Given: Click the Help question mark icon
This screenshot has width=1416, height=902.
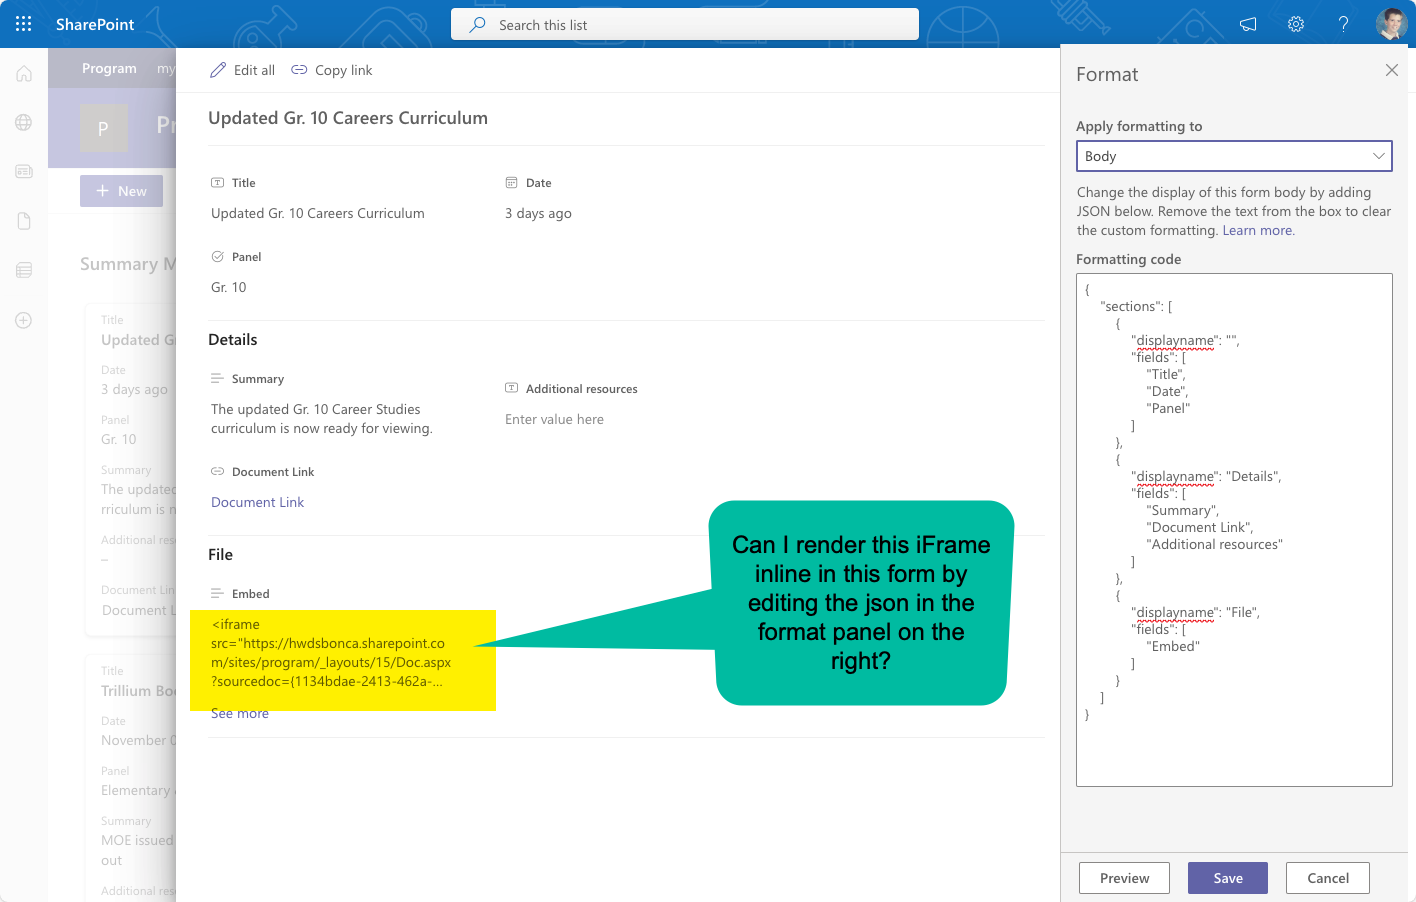Looking at the screenshot, I should click(1343, 24).
